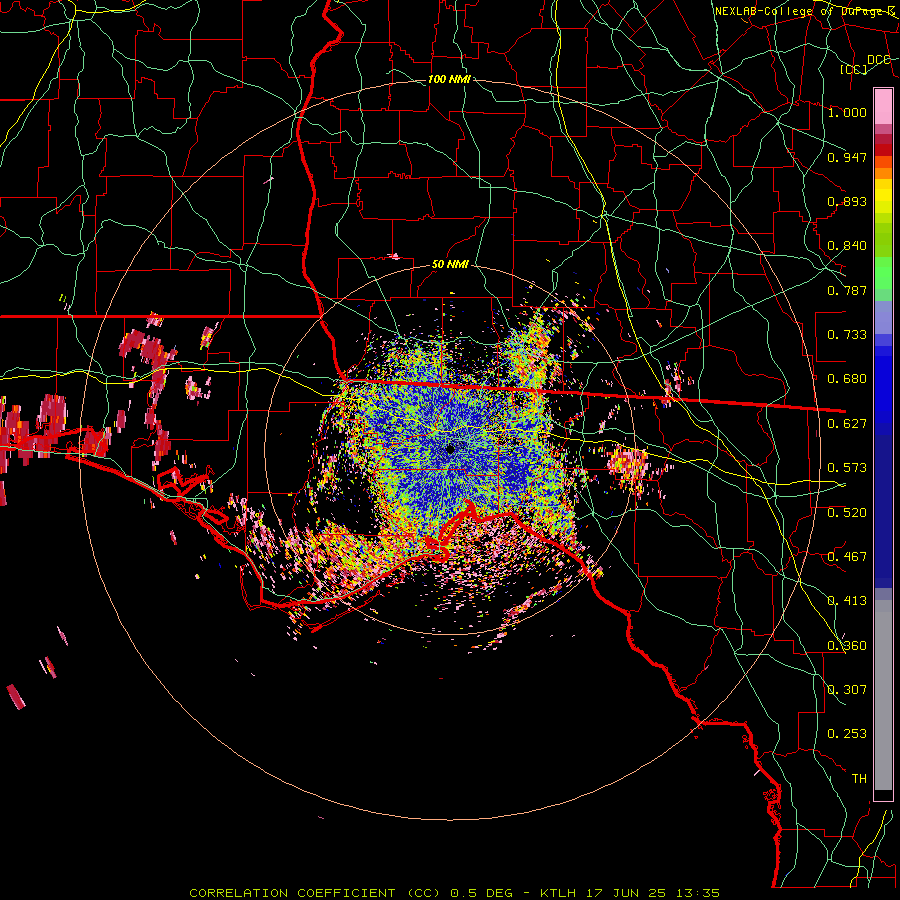The image size is (900, 900).
Task: Click the 0.573 scale value
Action: (x=847, y=467)
